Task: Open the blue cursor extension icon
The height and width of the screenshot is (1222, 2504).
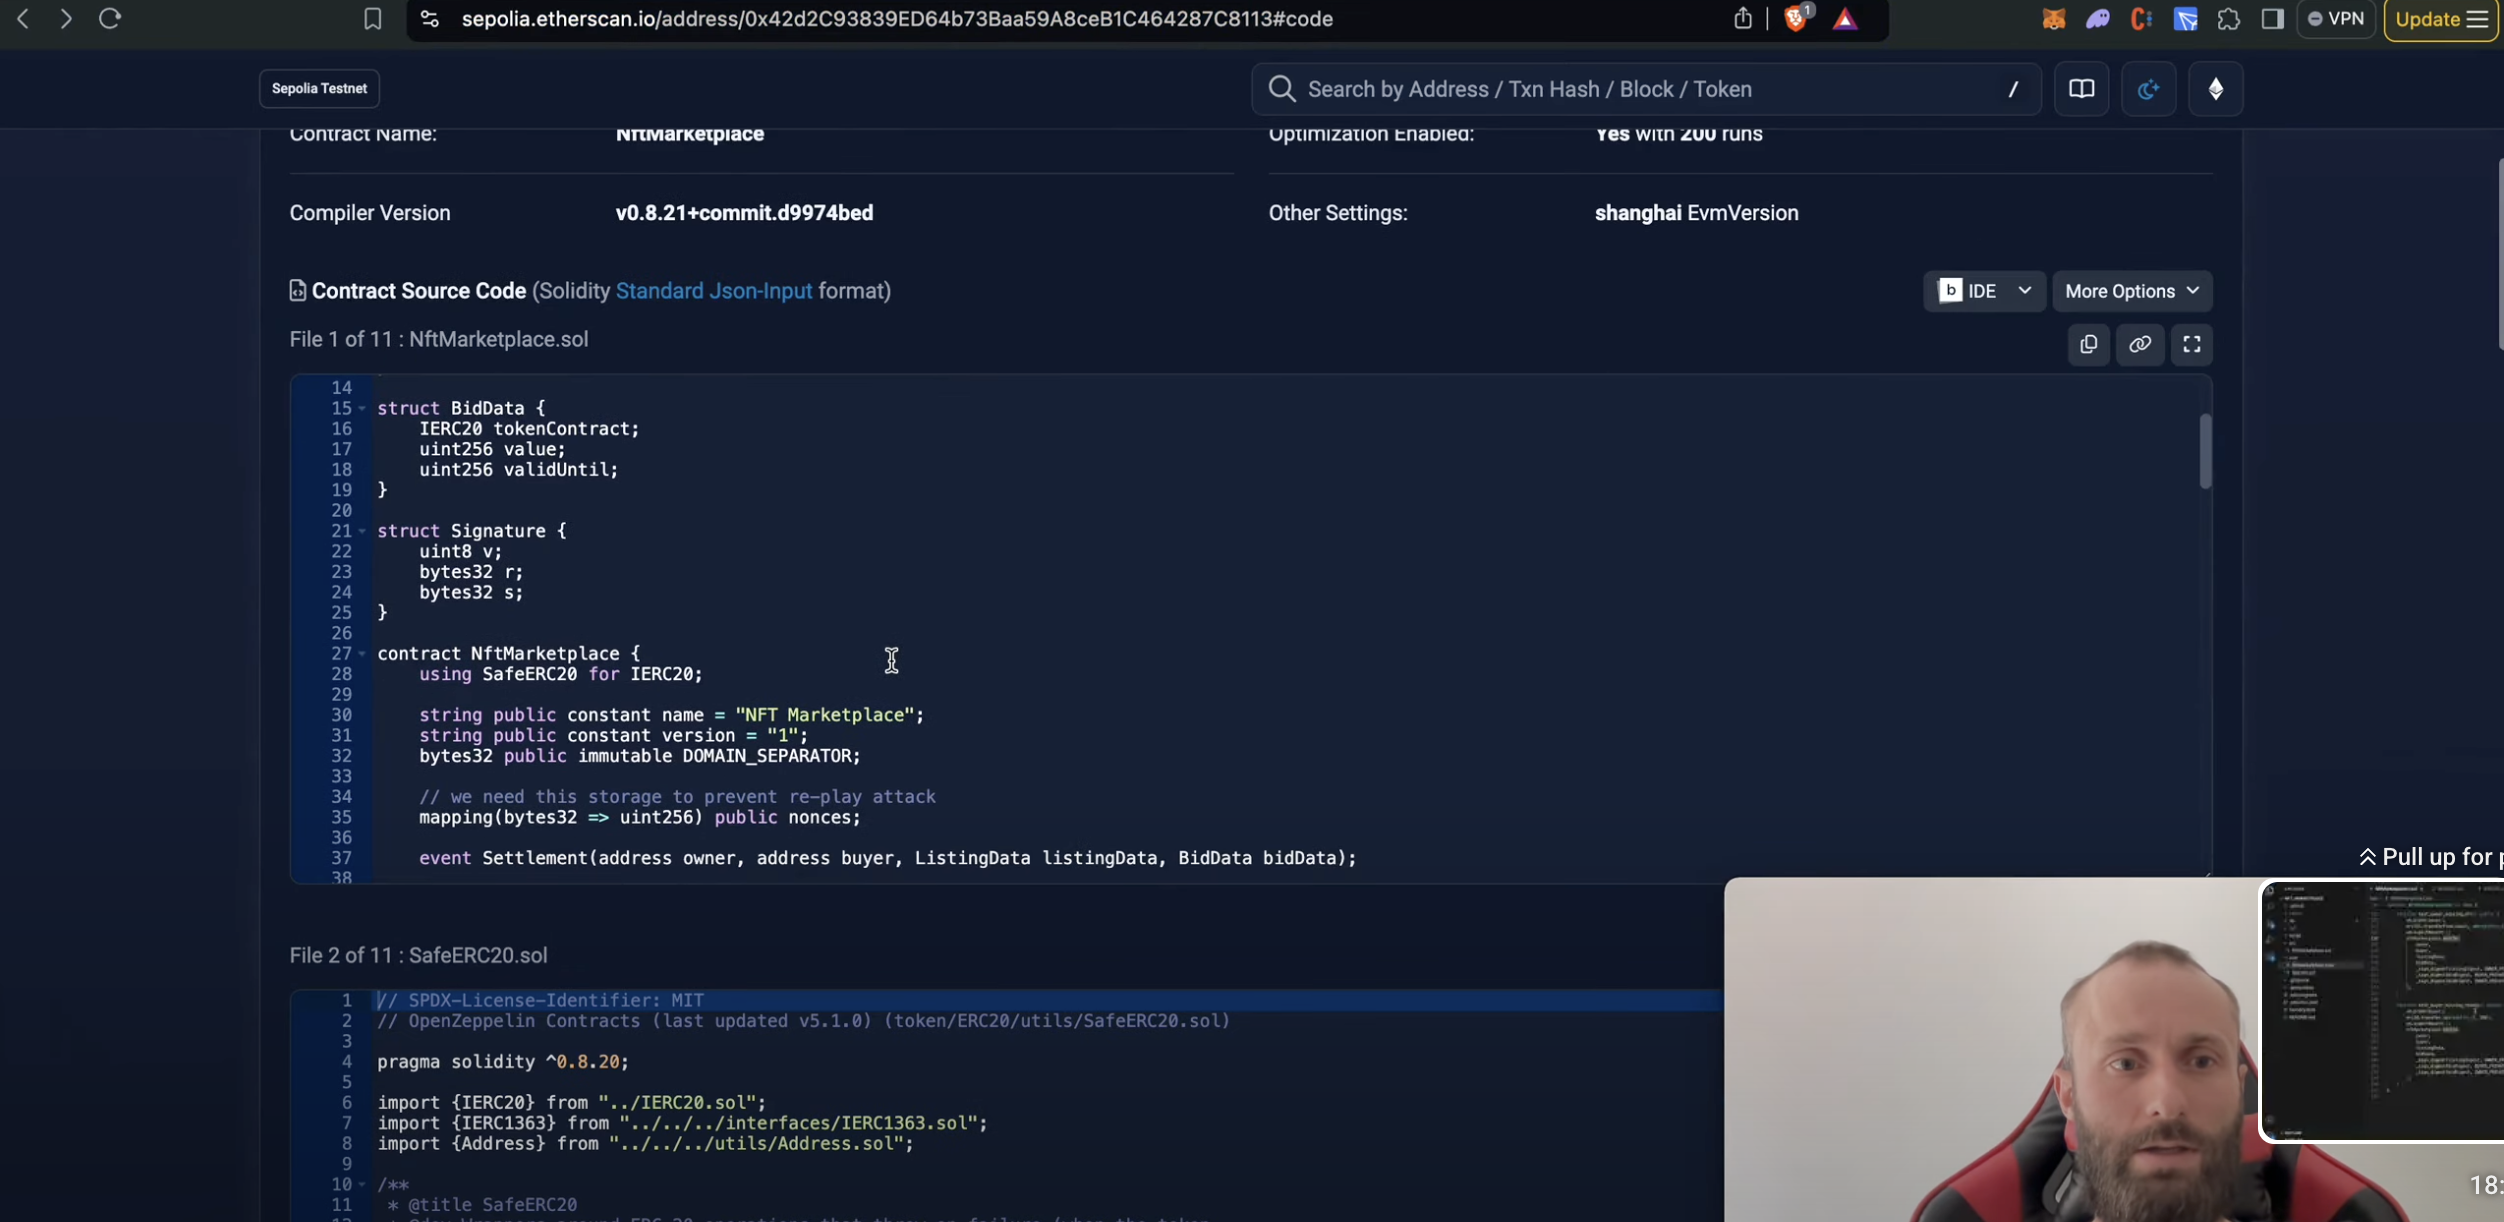Action: (x=2185, y=19)
